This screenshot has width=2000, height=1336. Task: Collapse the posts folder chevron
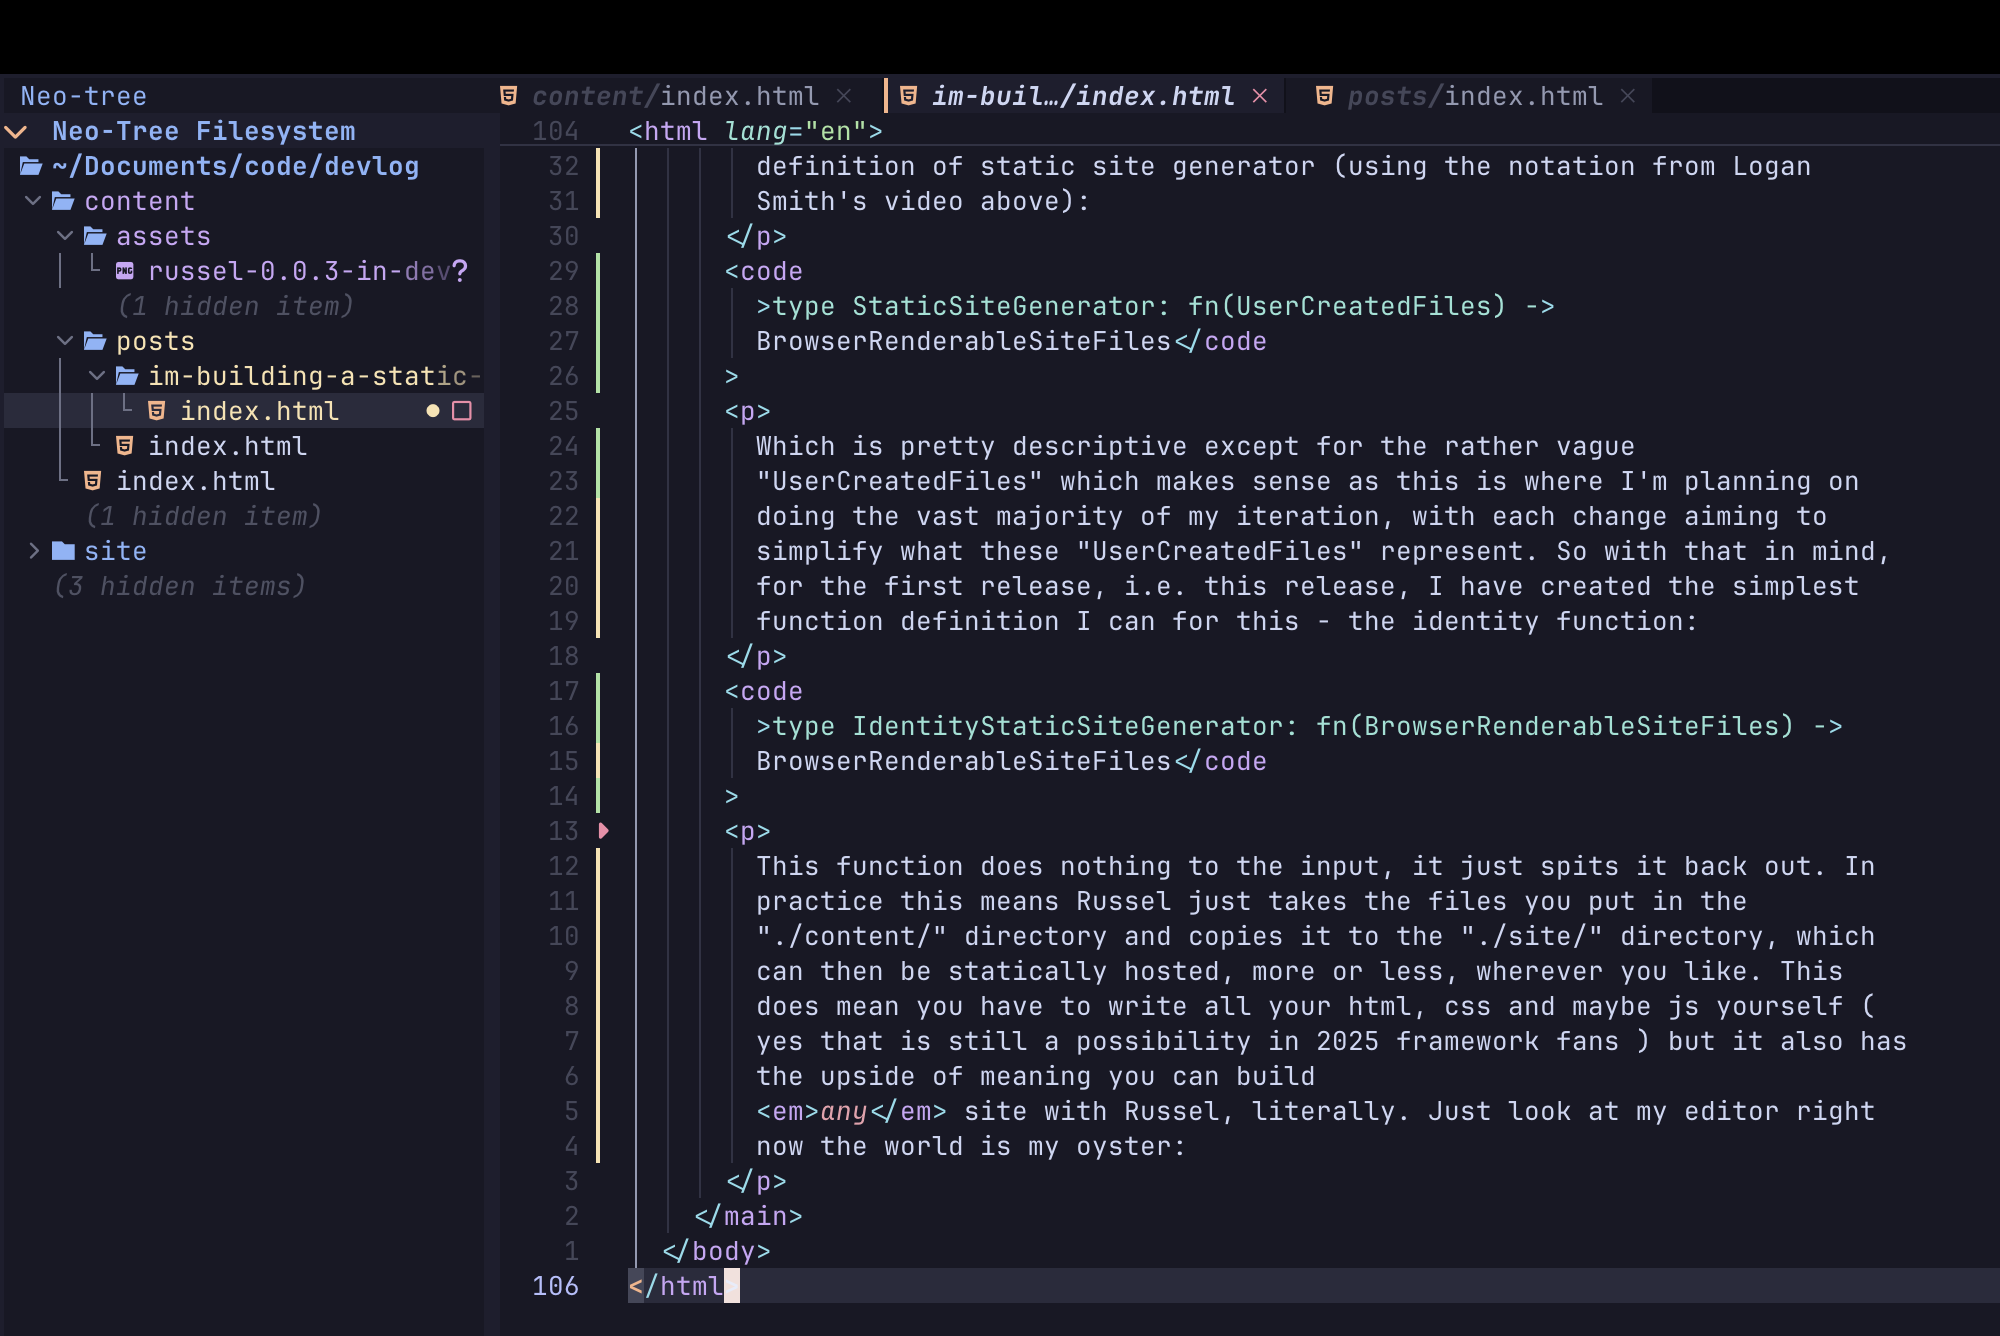click(65, 341)
